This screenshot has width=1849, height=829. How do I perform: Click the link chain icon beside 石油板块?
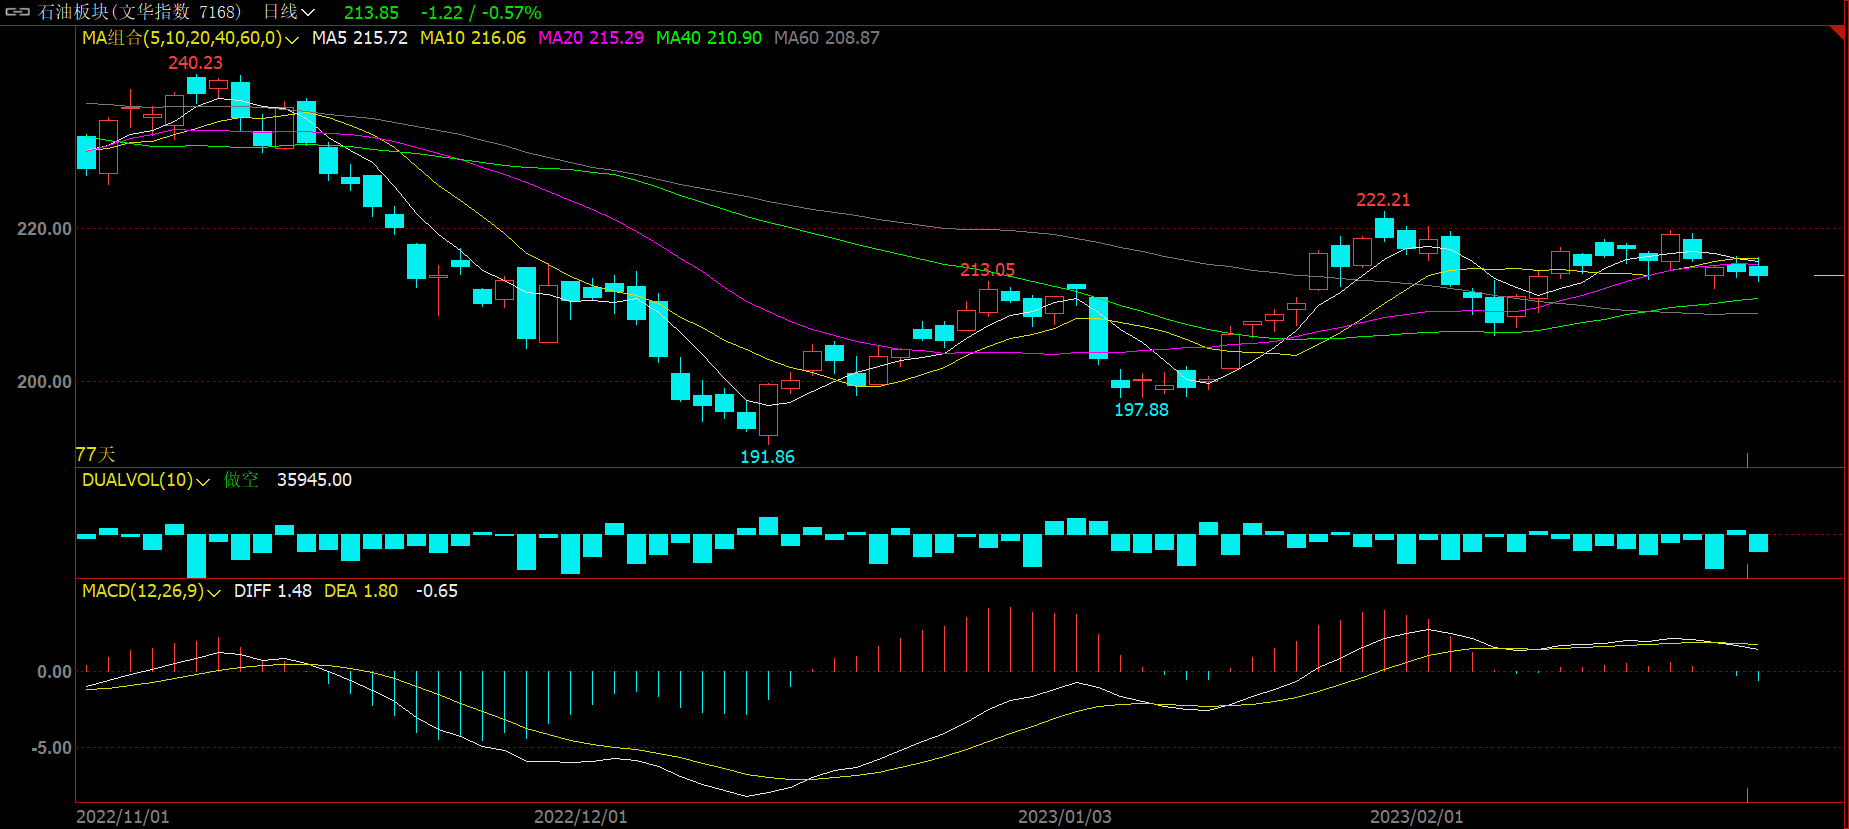coord(18,12)
